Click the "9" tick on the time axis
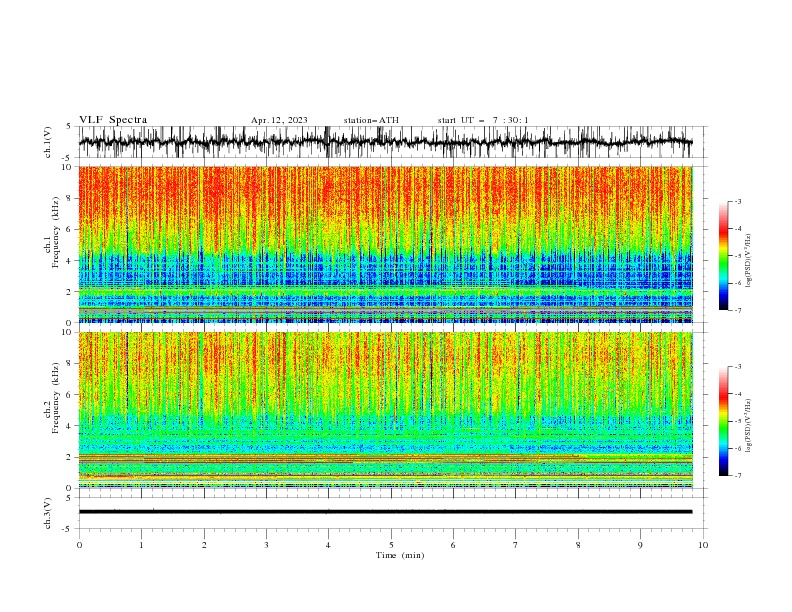This screenshot has height=612, width=792. (640, 545)
